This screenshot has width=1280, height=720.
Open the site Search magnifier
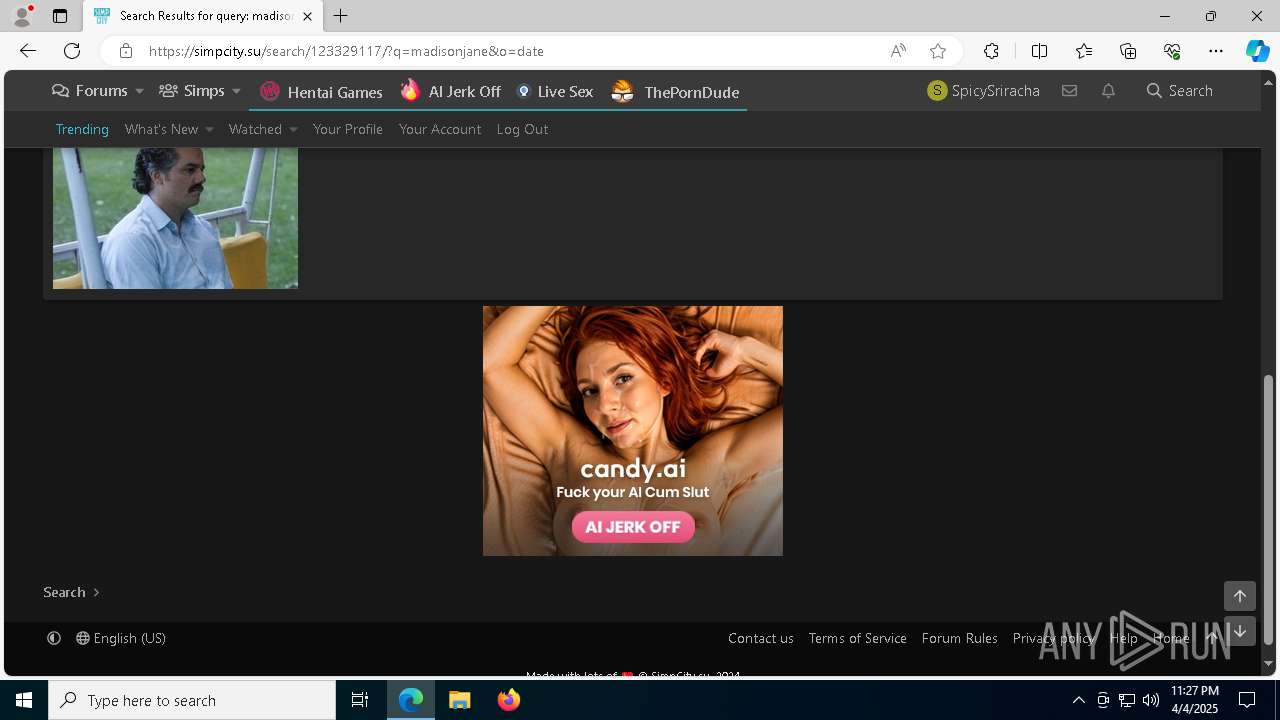[1180, 91]
